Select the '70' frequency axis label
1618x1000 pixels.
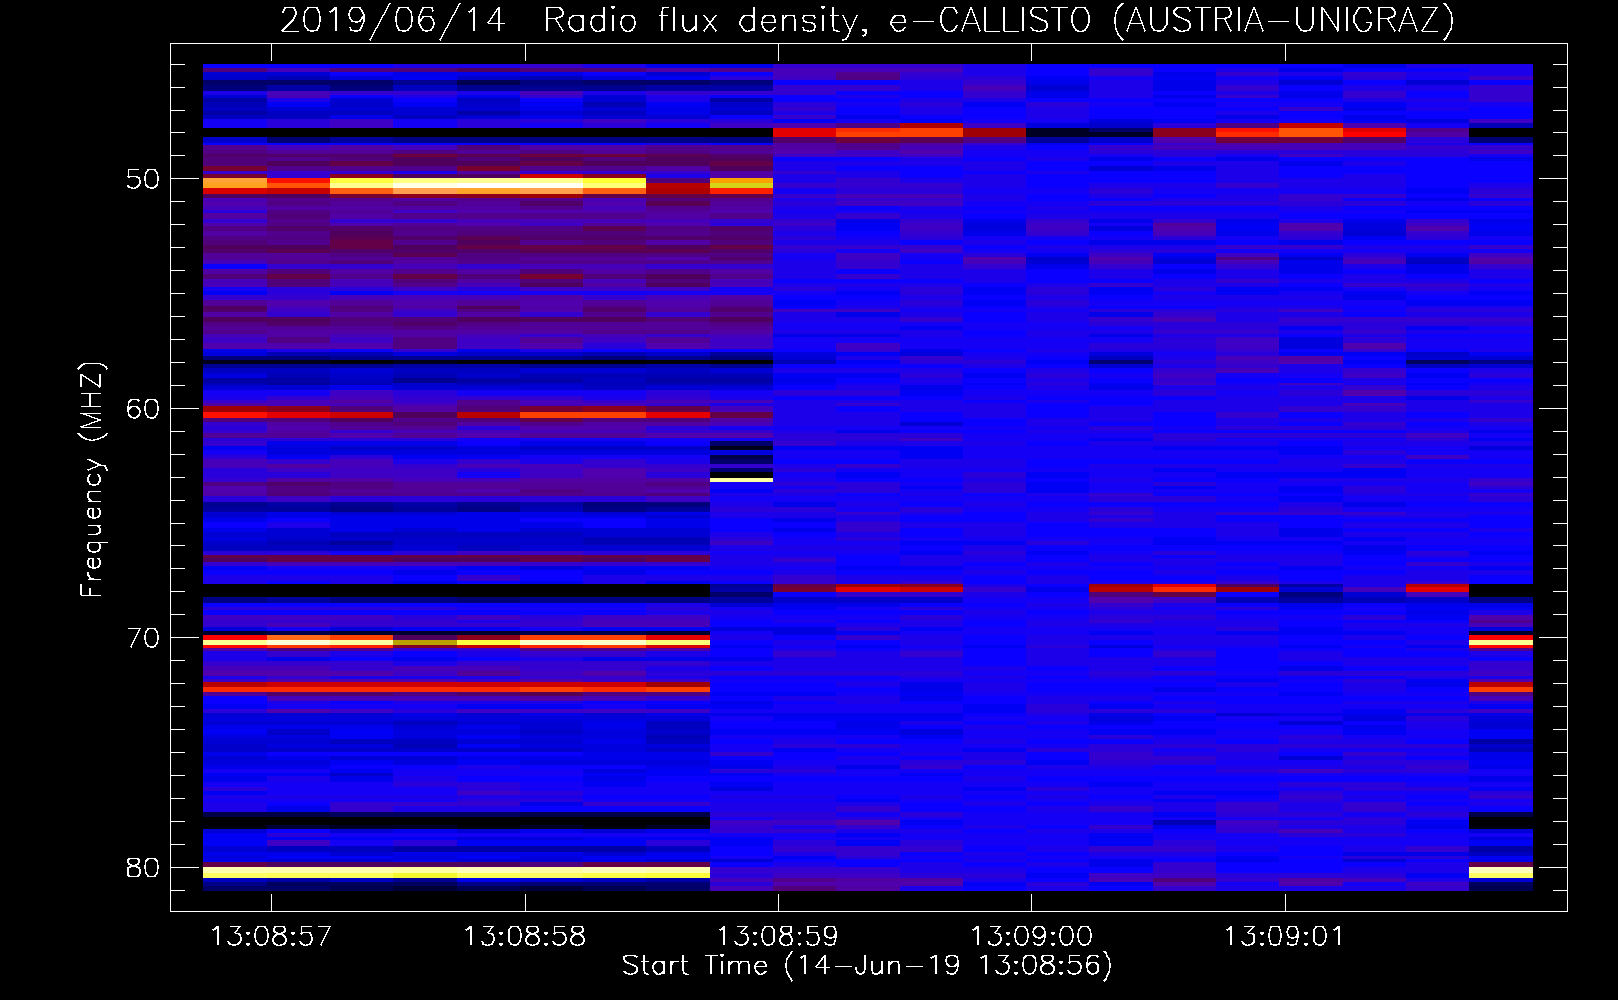tap(143, 638)
